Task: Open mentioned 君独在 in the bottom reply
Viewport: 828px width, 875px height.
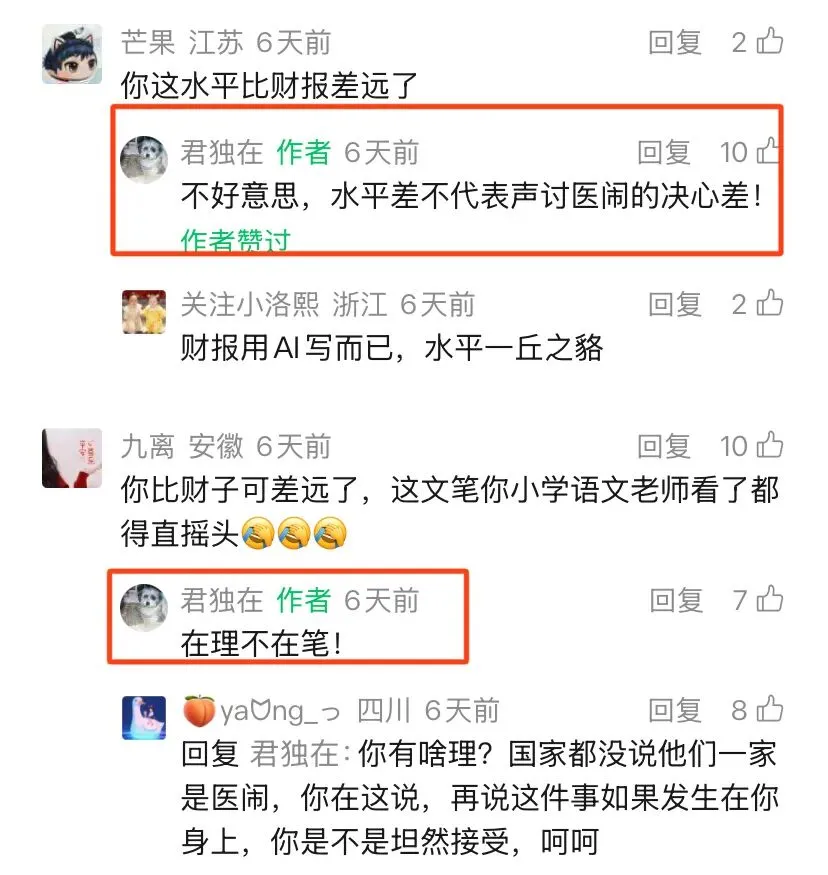Action: (x=295, y=754)
